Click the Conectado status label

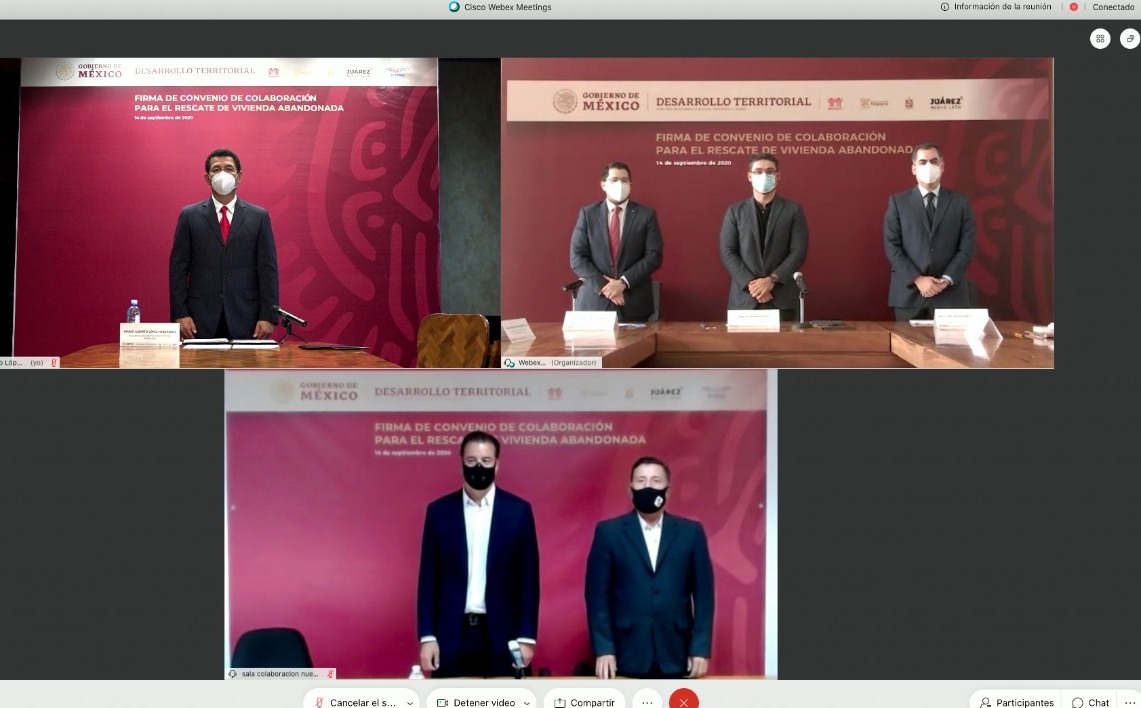(1113, 7)
